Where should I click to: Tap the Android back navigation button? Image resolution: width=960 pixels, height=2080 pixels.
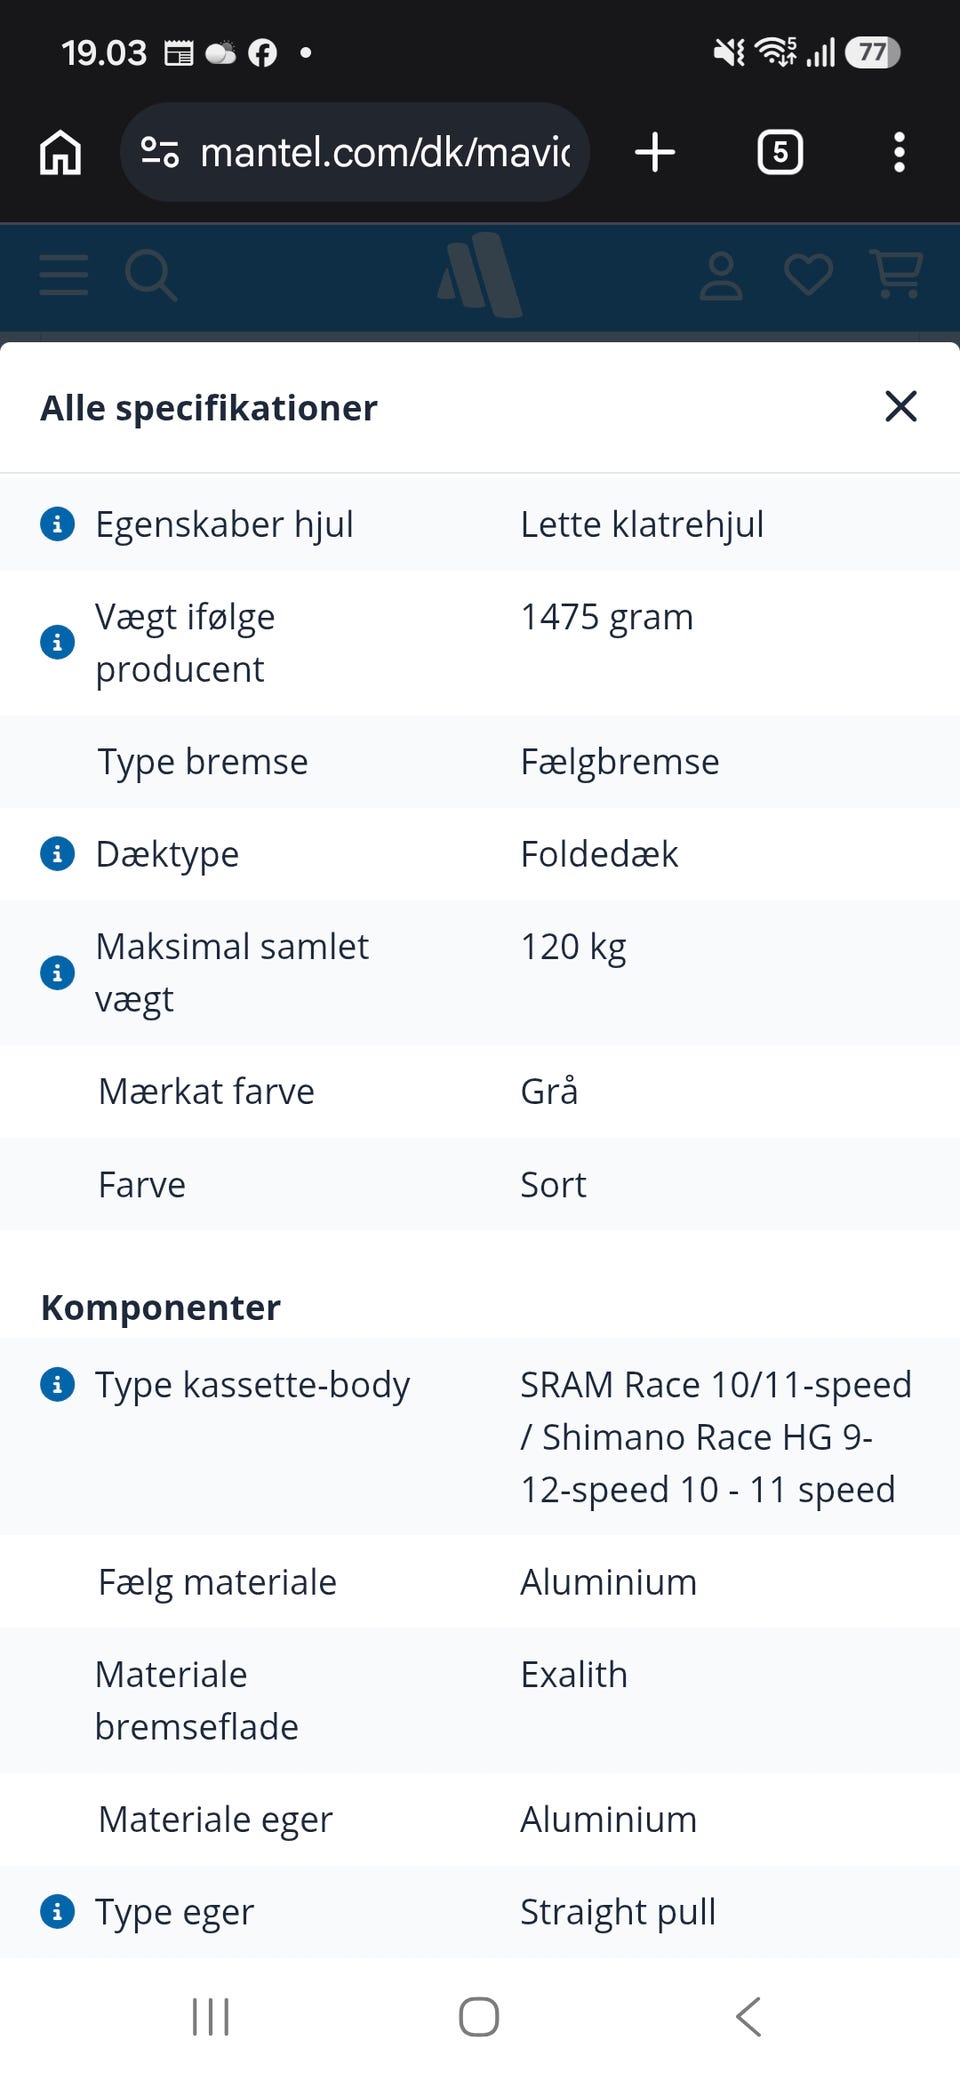coord(749,2016)
